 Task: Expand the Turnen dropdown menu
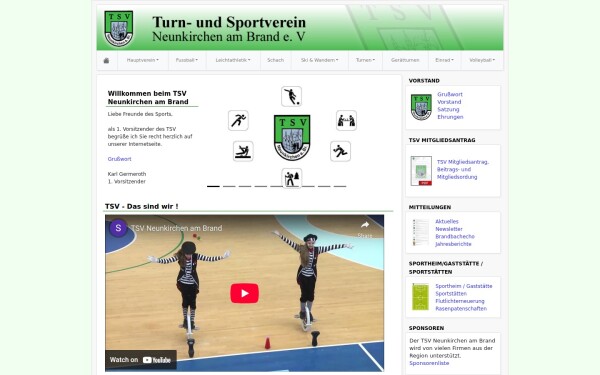365,60
